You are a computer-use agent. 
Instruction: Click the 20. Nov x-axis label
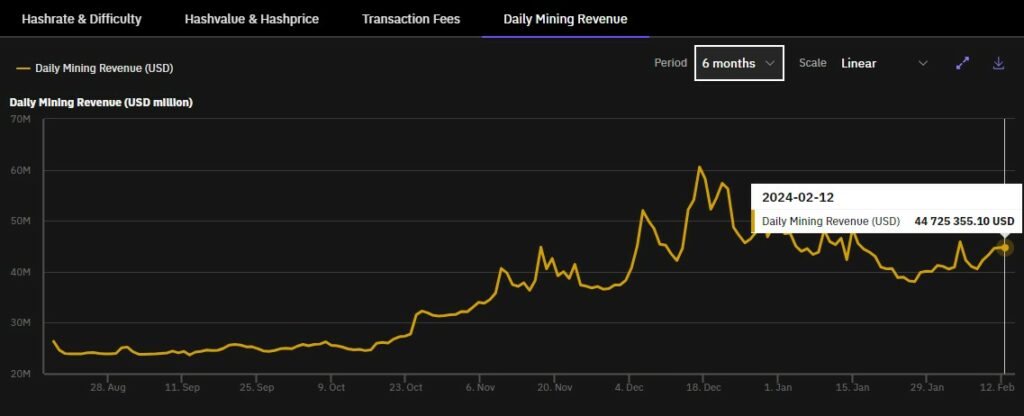(554, 387)
